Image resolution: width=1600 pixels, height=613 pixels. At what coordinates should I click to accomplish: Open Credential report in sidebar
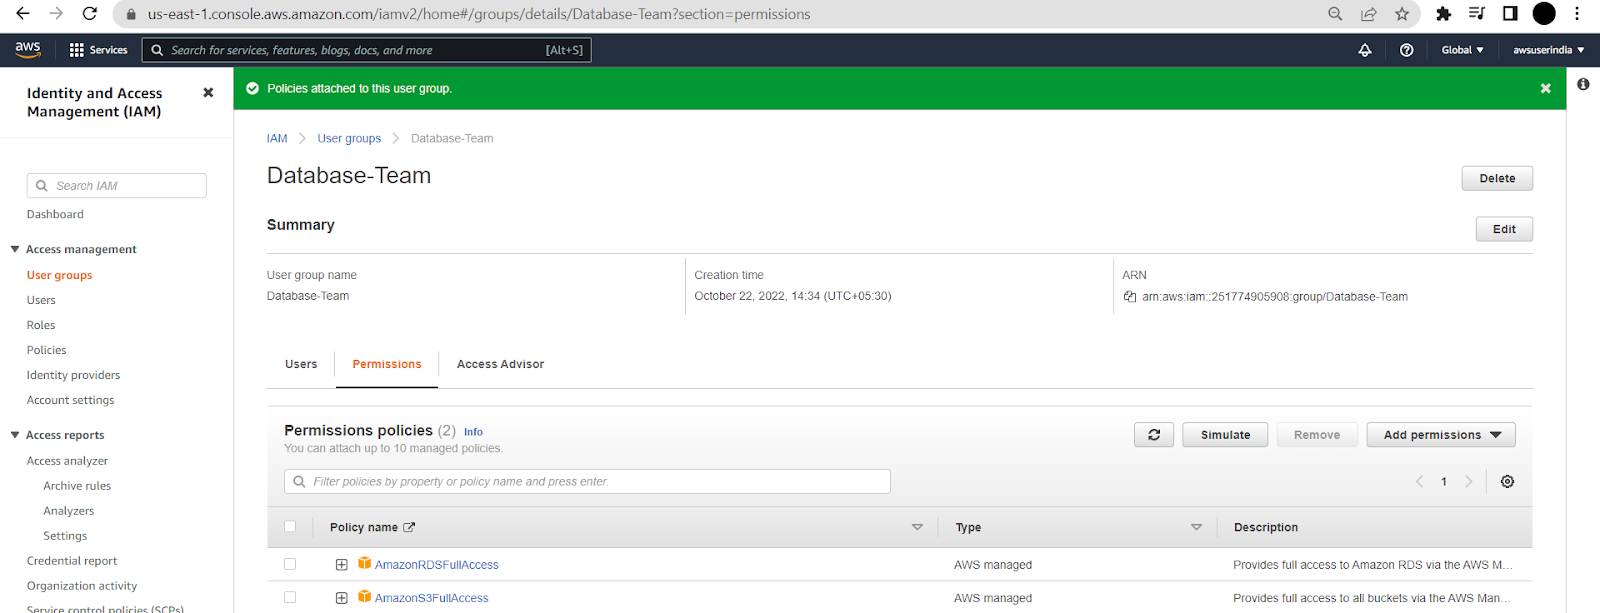coord(72,561)
